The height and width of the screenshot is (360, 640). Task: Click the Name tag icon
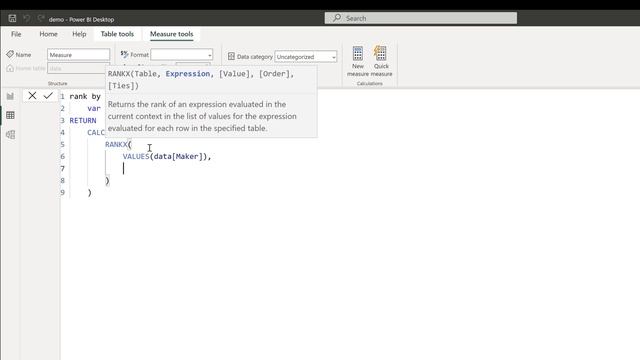tap(10, 54)
